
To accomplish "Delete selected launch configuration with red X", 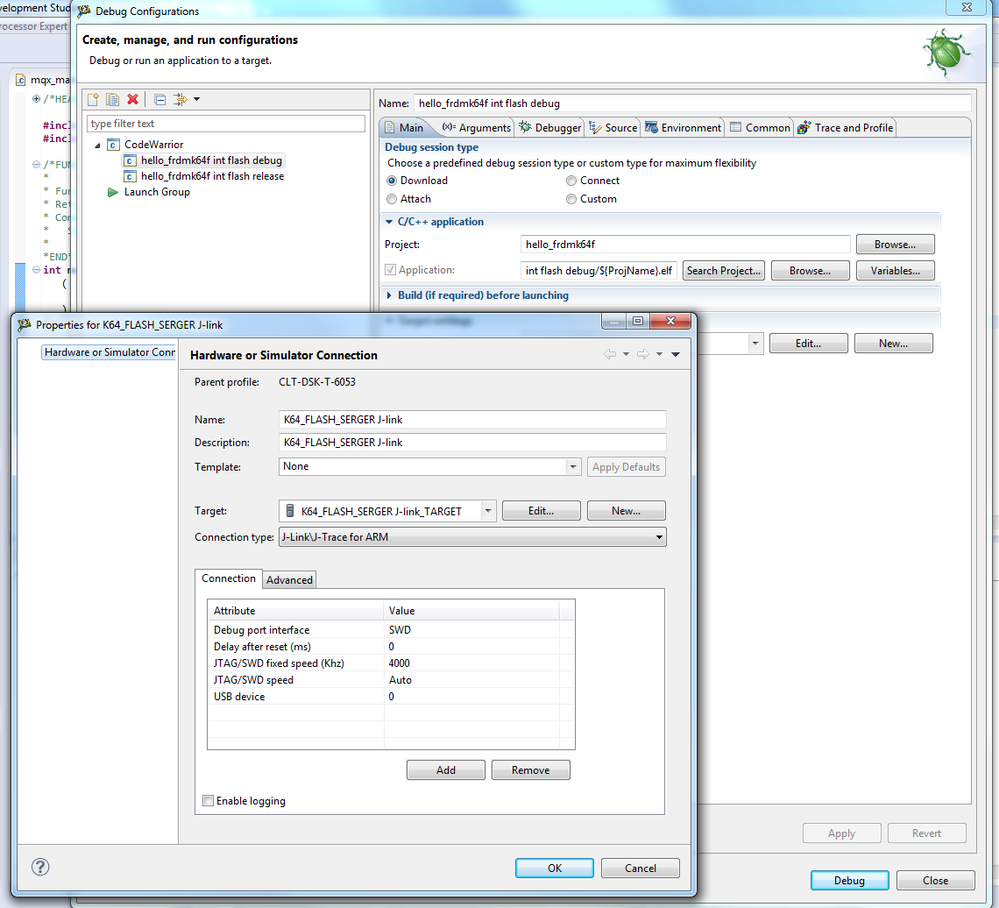I will tap(133, 99).
